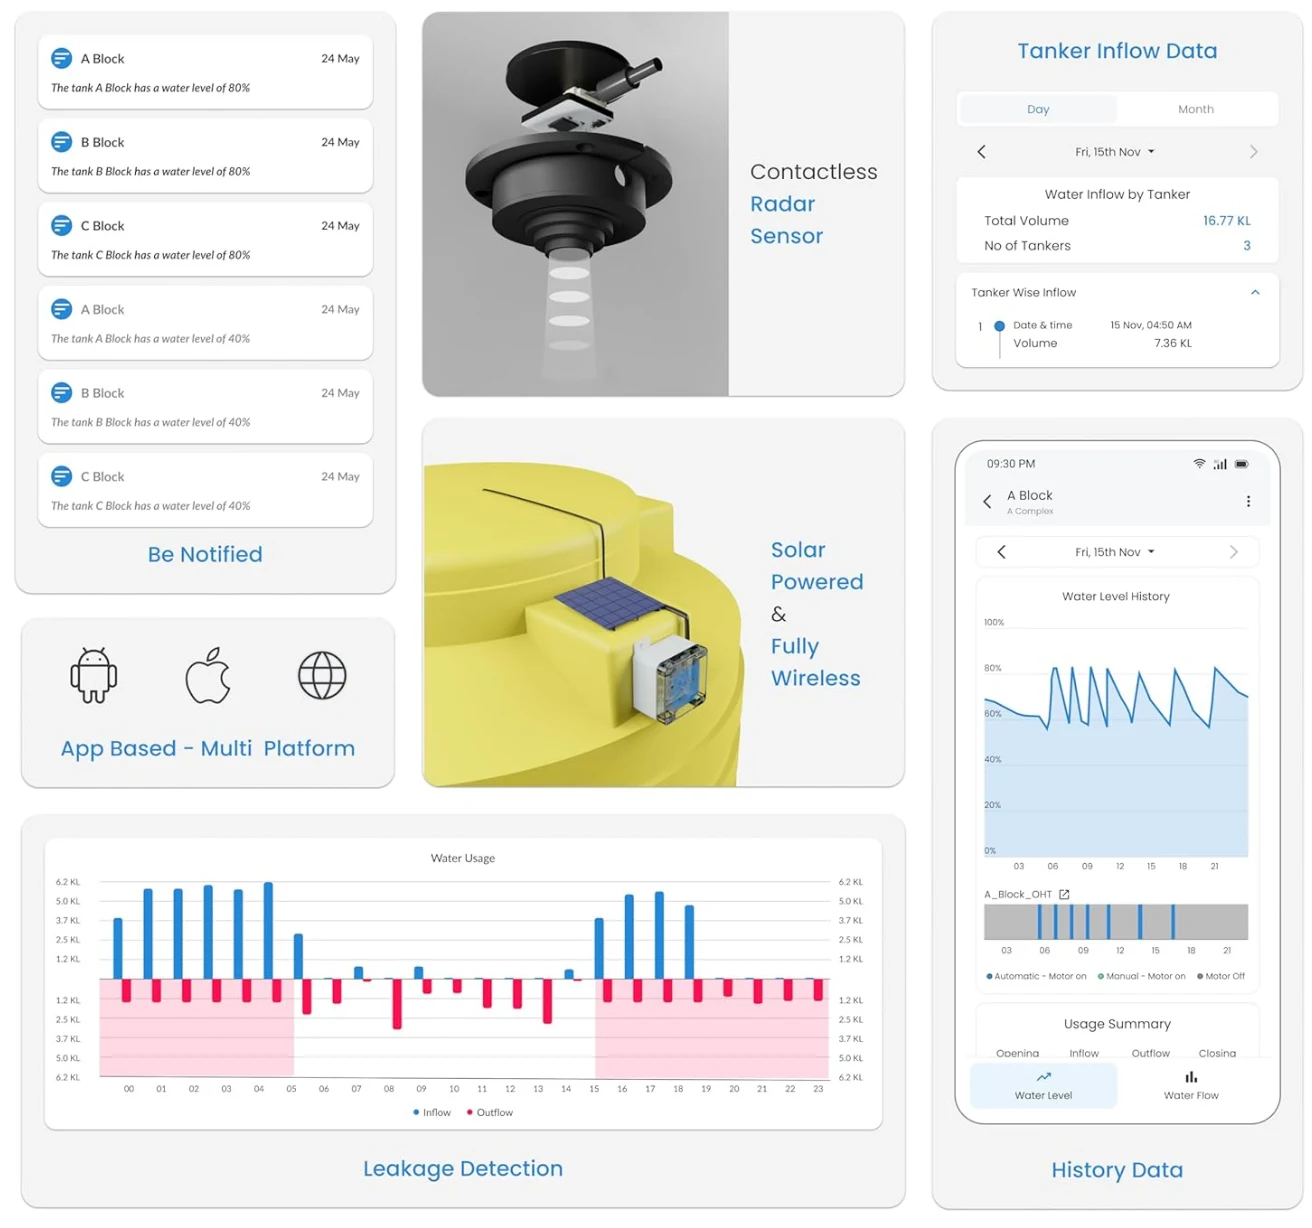Click battery icon in phone status bar
This screenshot has width=1312, height=1228.
(1241, 464)
